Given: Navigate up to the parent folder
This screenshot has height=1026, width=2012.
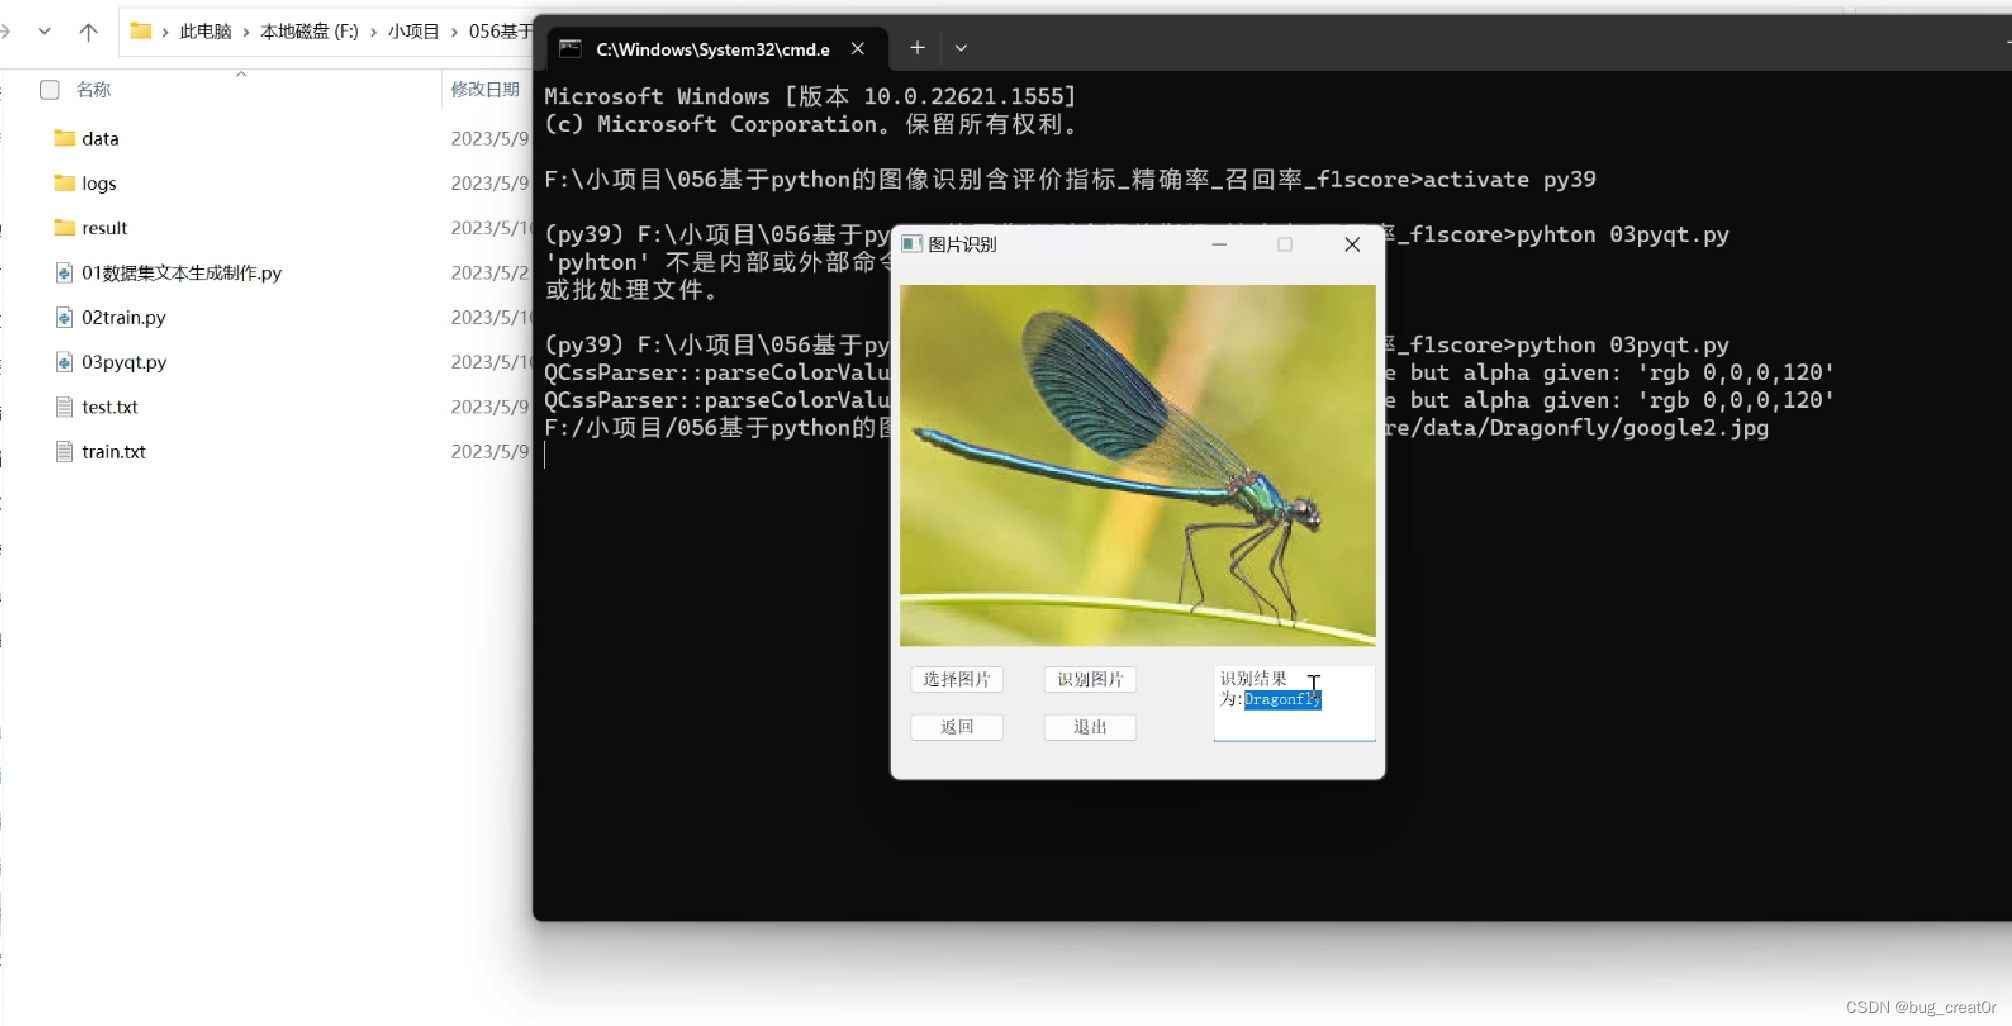Looking at the screenshot, I should click(x=88, y=31).
